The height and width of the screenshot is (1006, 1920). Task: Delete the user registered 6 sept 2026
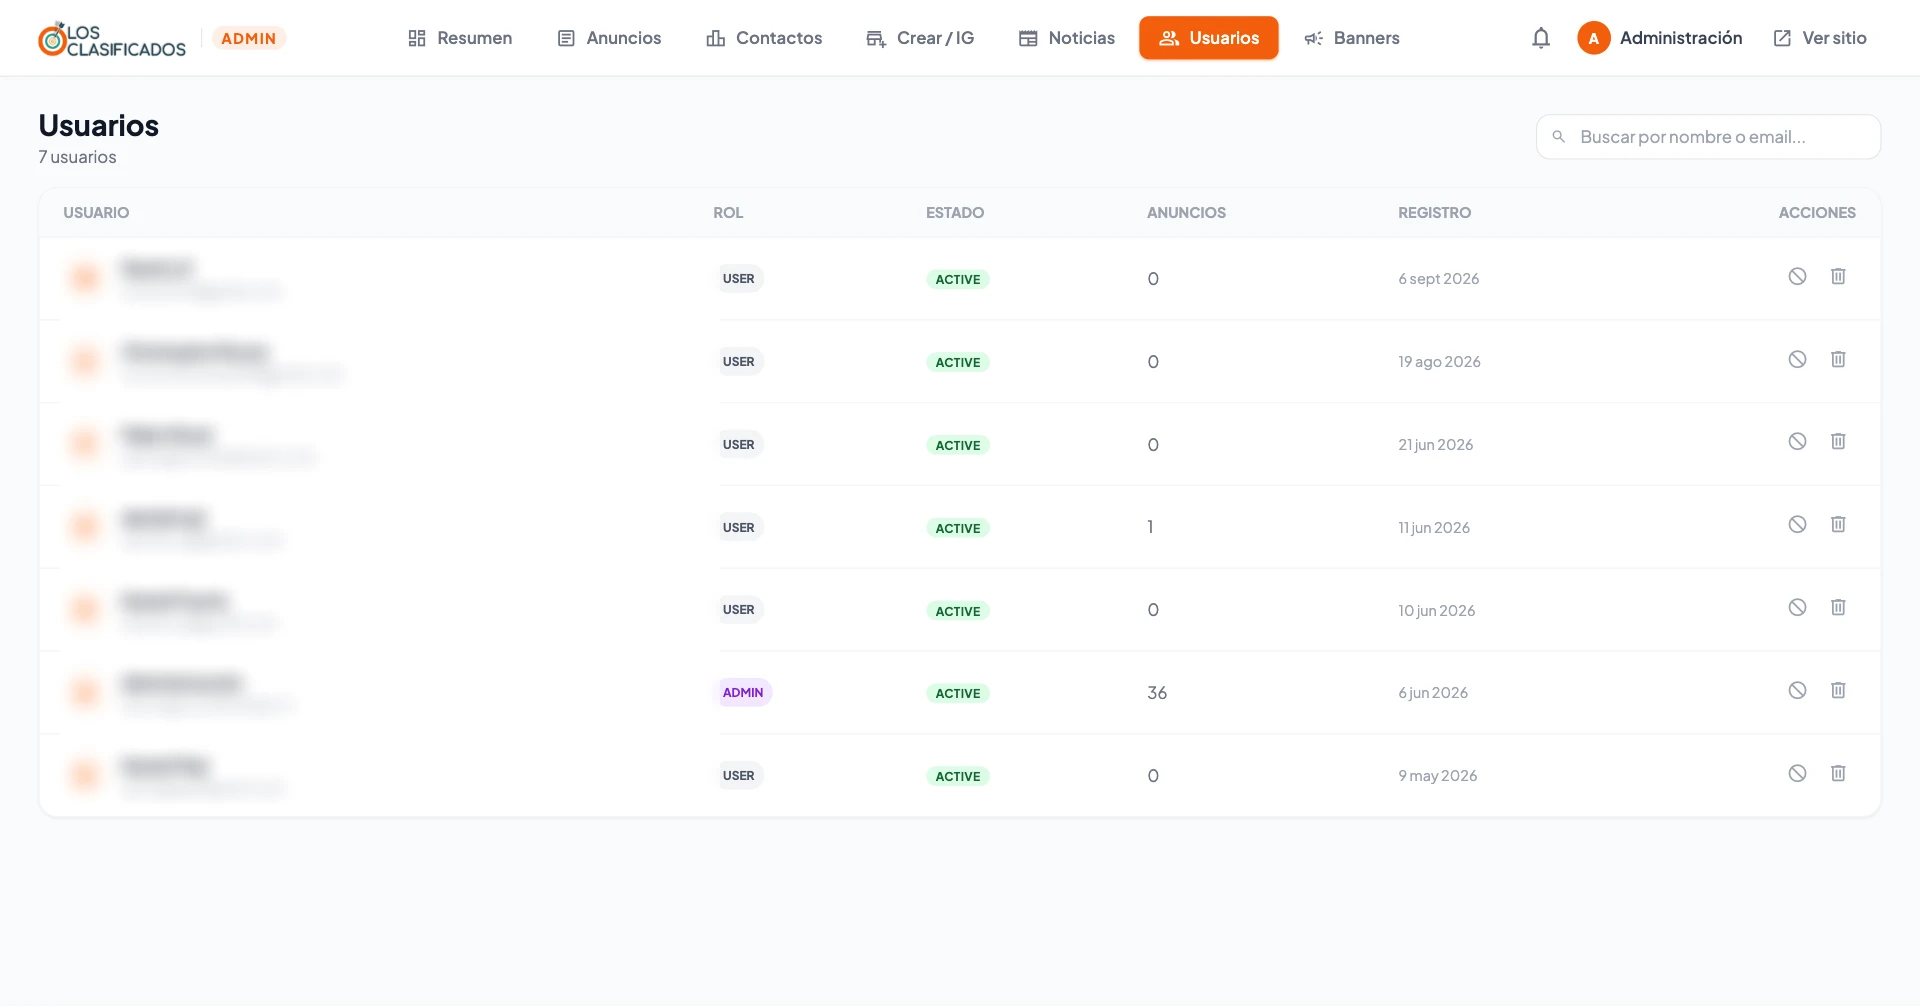(x=1838, y=277)
